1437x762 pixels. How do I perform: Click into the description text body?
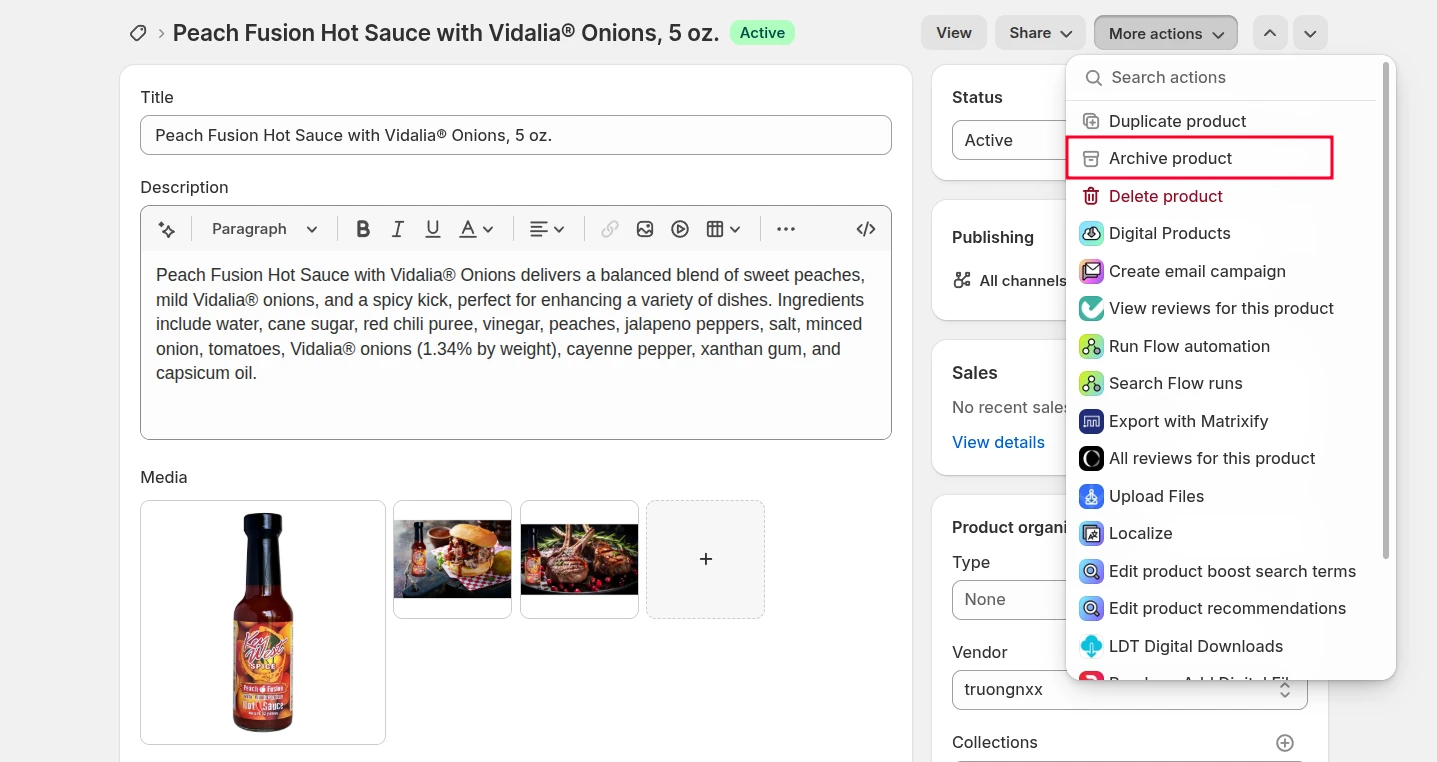516,344
